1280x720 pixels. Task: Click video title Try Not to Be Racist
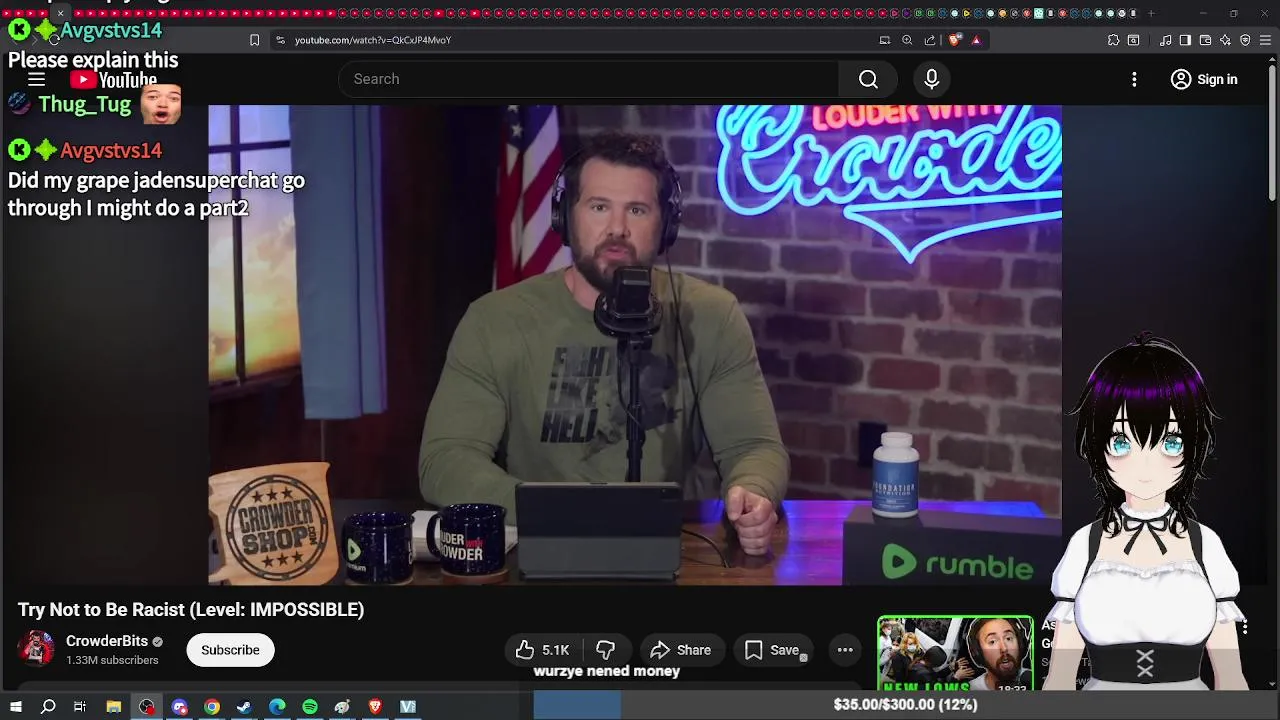pyautogui.click(x=191, y=609)
